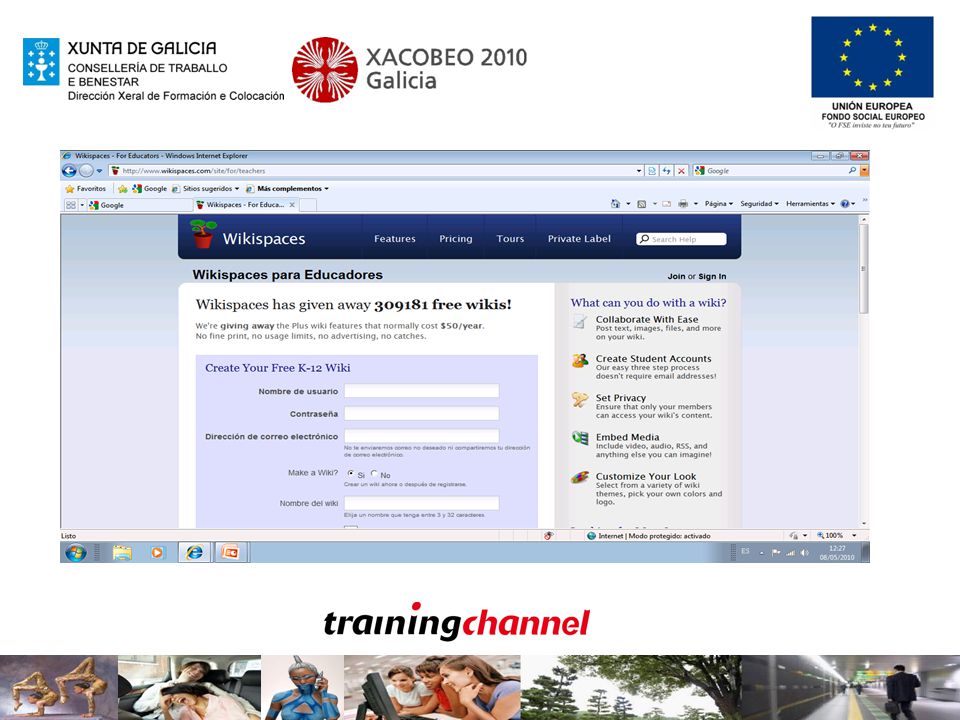This screenshot has height=720, width=960.
Task: Click the RSS feeds icon in command bar
Action: 642,204
